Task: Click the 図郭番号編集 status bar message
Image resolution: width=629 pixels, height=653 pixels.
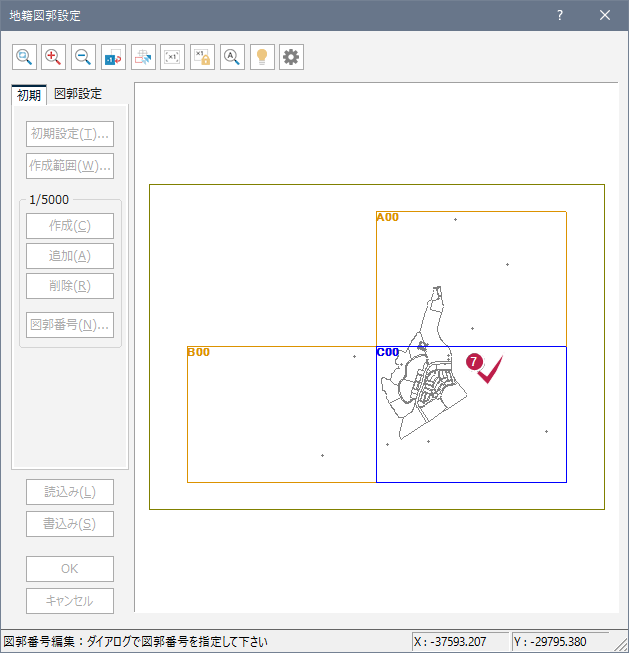Action: [135, 642]
